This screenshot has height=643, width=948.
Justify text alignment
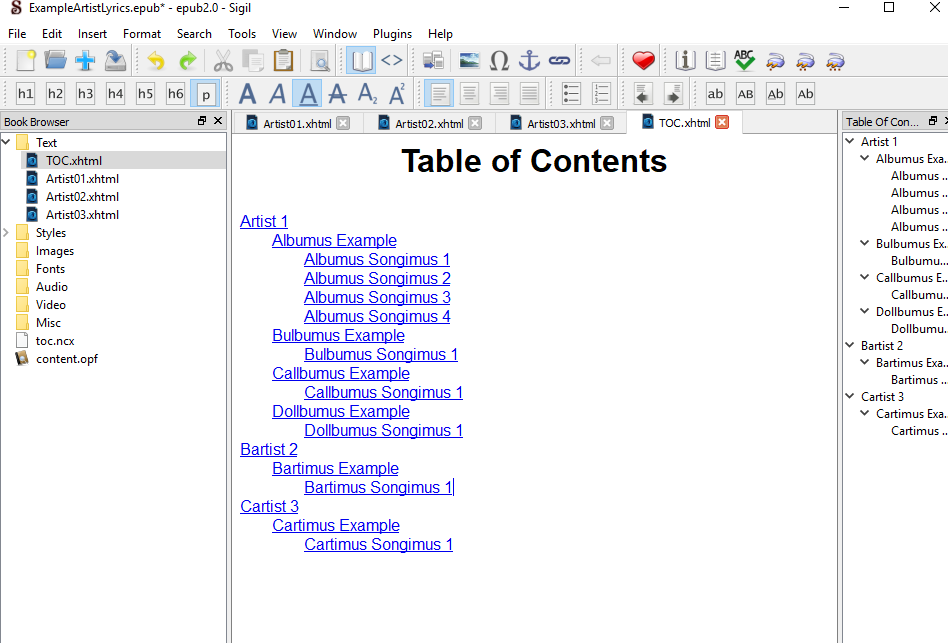[x=530, y=94]
